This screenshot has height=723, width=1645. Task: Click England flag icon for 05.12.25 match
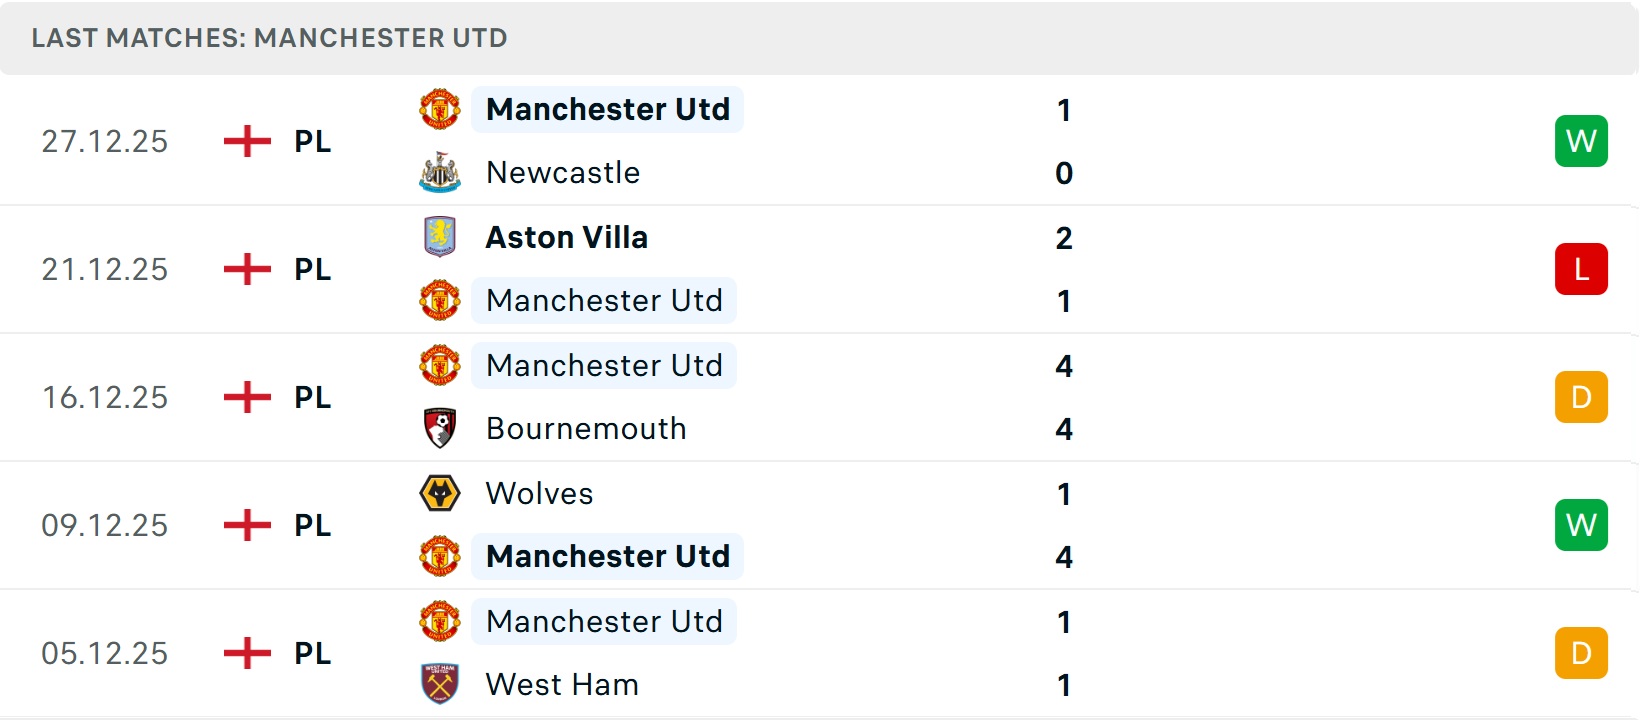point(247,653)
